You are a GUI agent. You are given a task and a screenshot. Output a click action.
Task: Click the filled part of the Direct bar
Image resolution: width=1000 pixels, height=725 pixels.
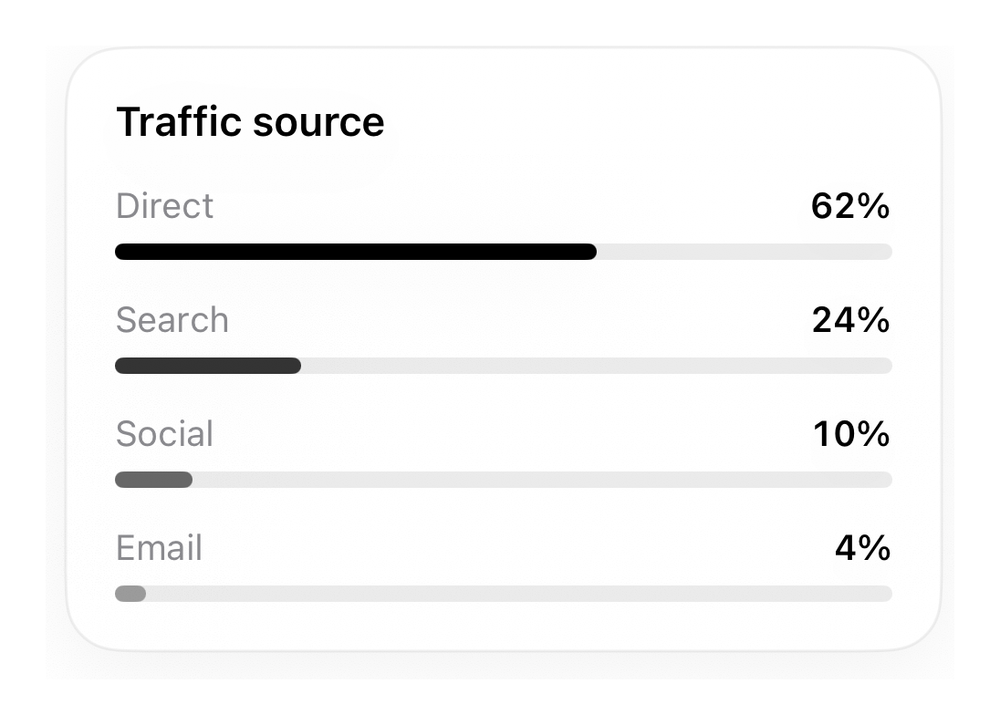pos(356,251)
